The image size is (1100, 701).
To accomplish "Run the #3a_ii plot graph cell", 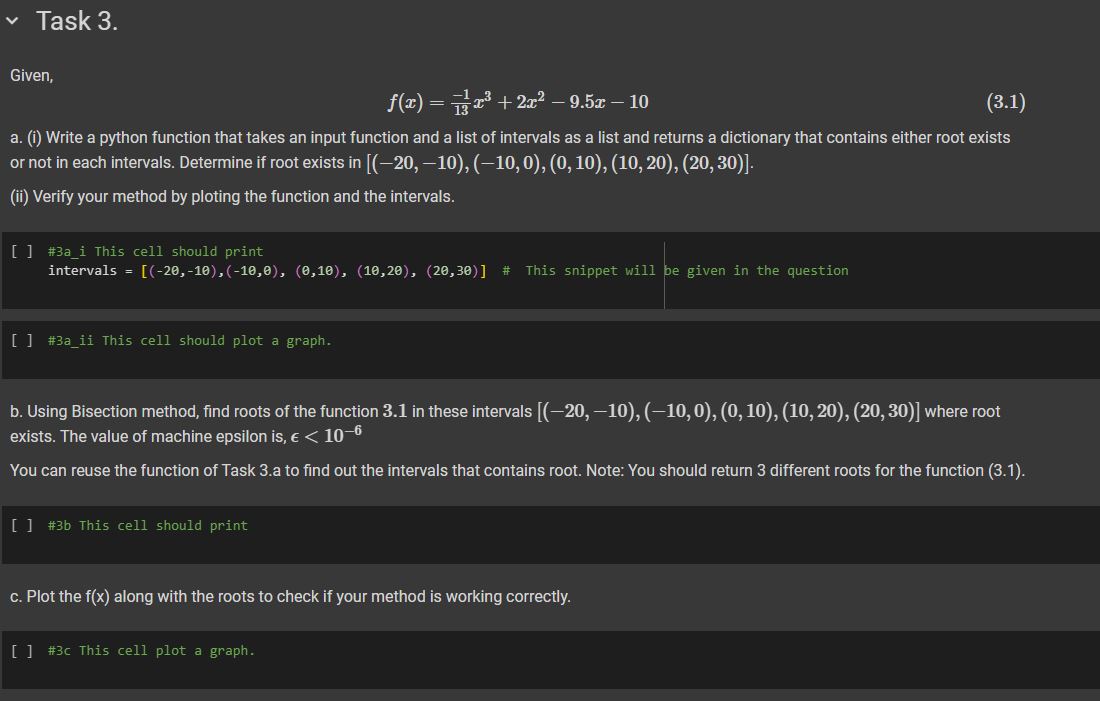I will click(x=22, y=340).
